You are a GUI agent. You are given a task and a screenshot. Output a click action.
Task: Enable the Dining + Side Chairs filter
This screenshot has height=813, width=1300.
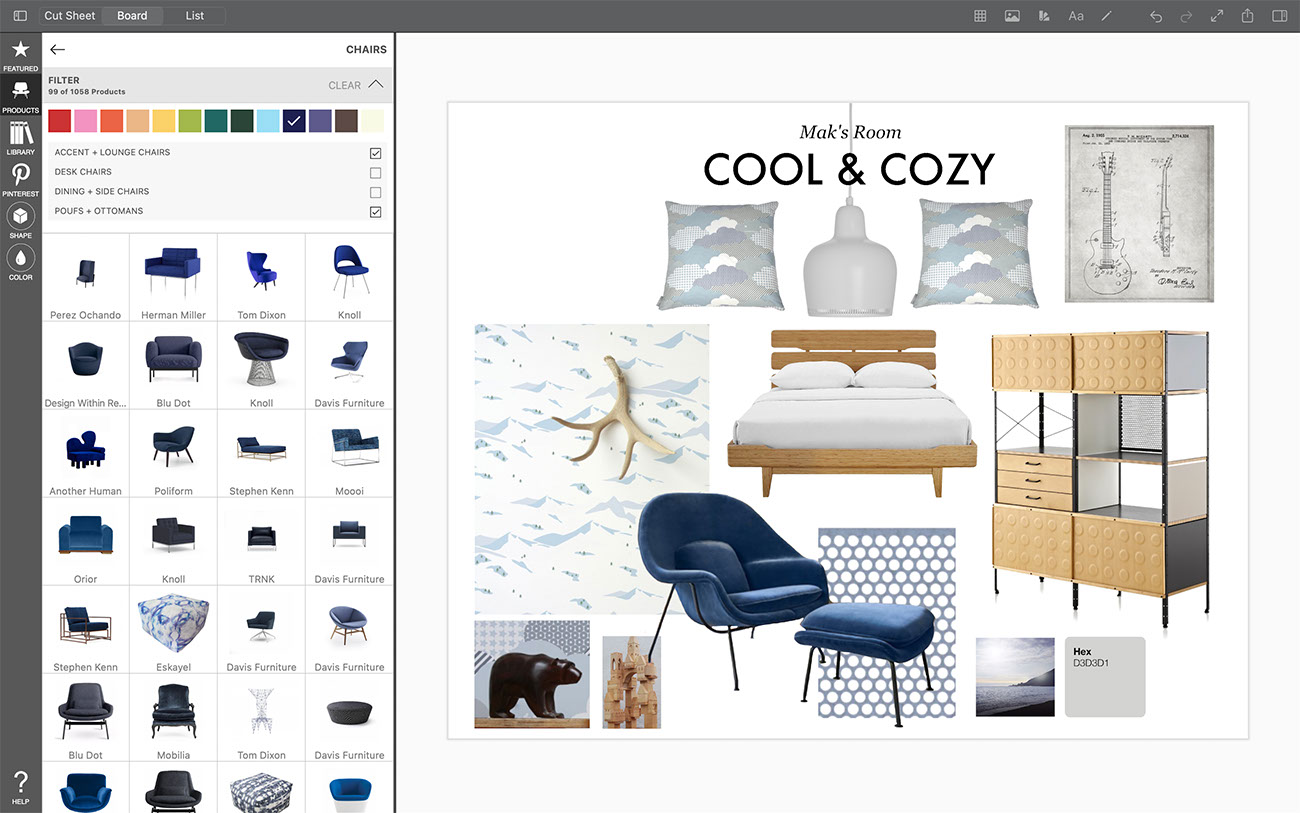(x=375, y=192)
